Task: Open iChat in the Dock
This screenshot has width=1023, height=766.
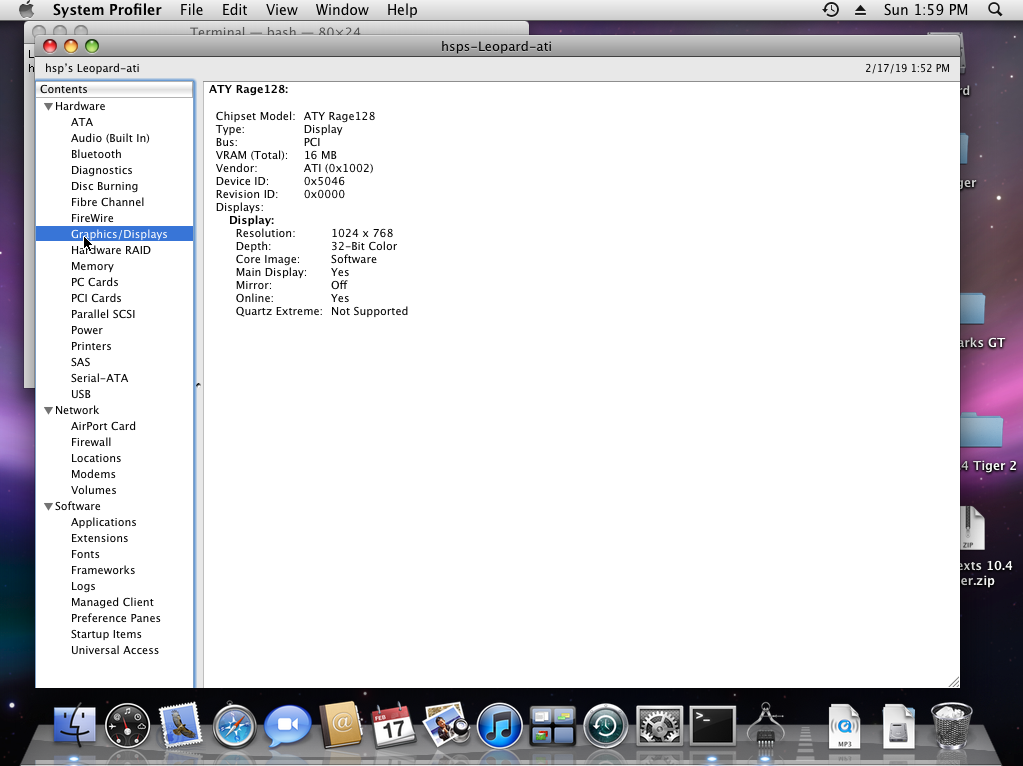Action: pyautogui.click(x=287, y=725)
